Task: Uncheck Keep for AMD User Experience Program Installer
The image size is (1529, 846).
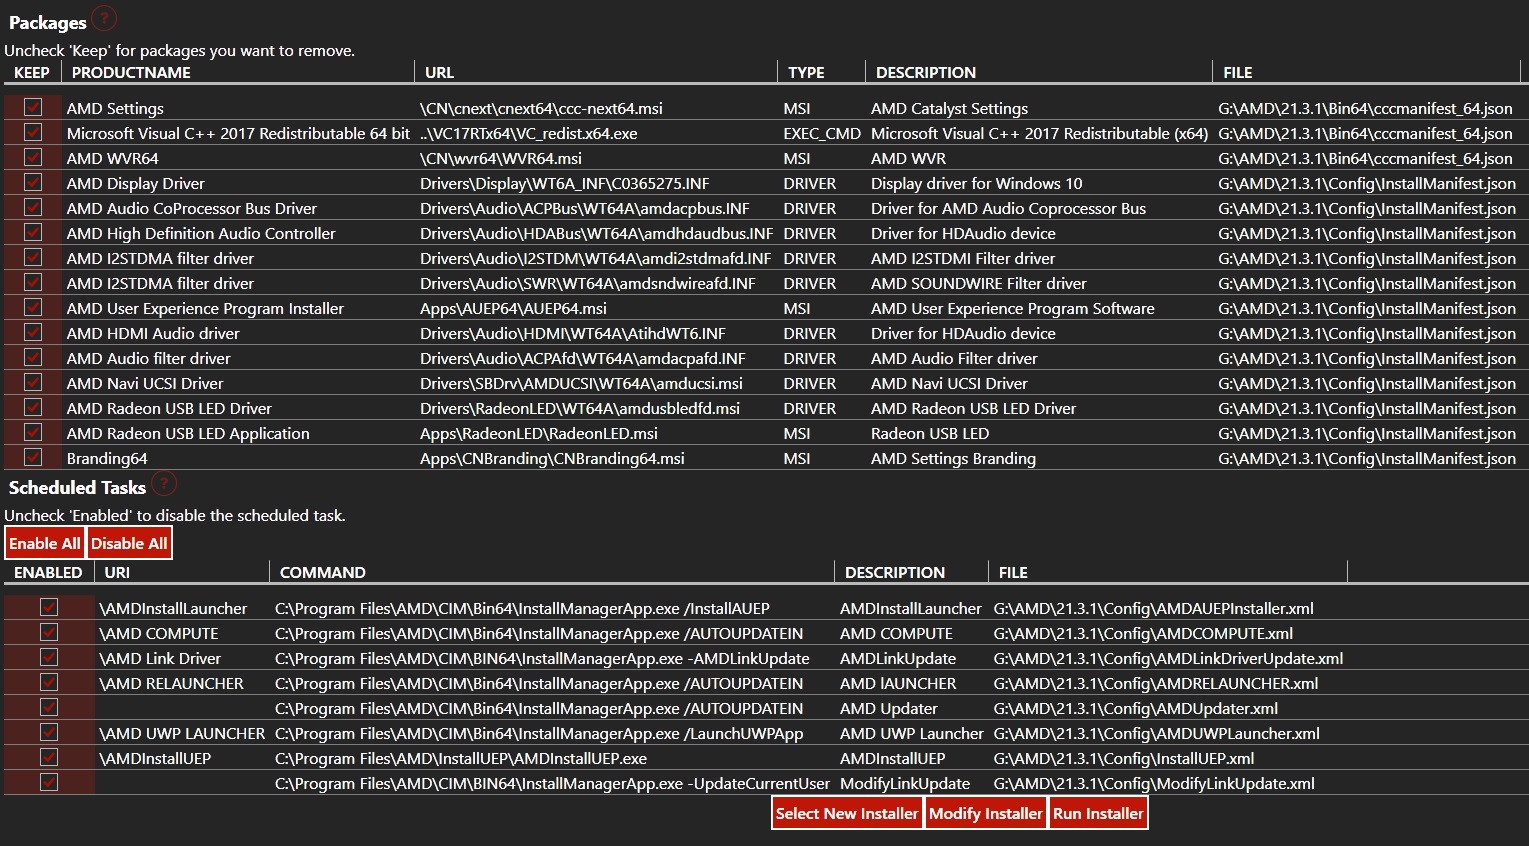Action: (33, 307)
